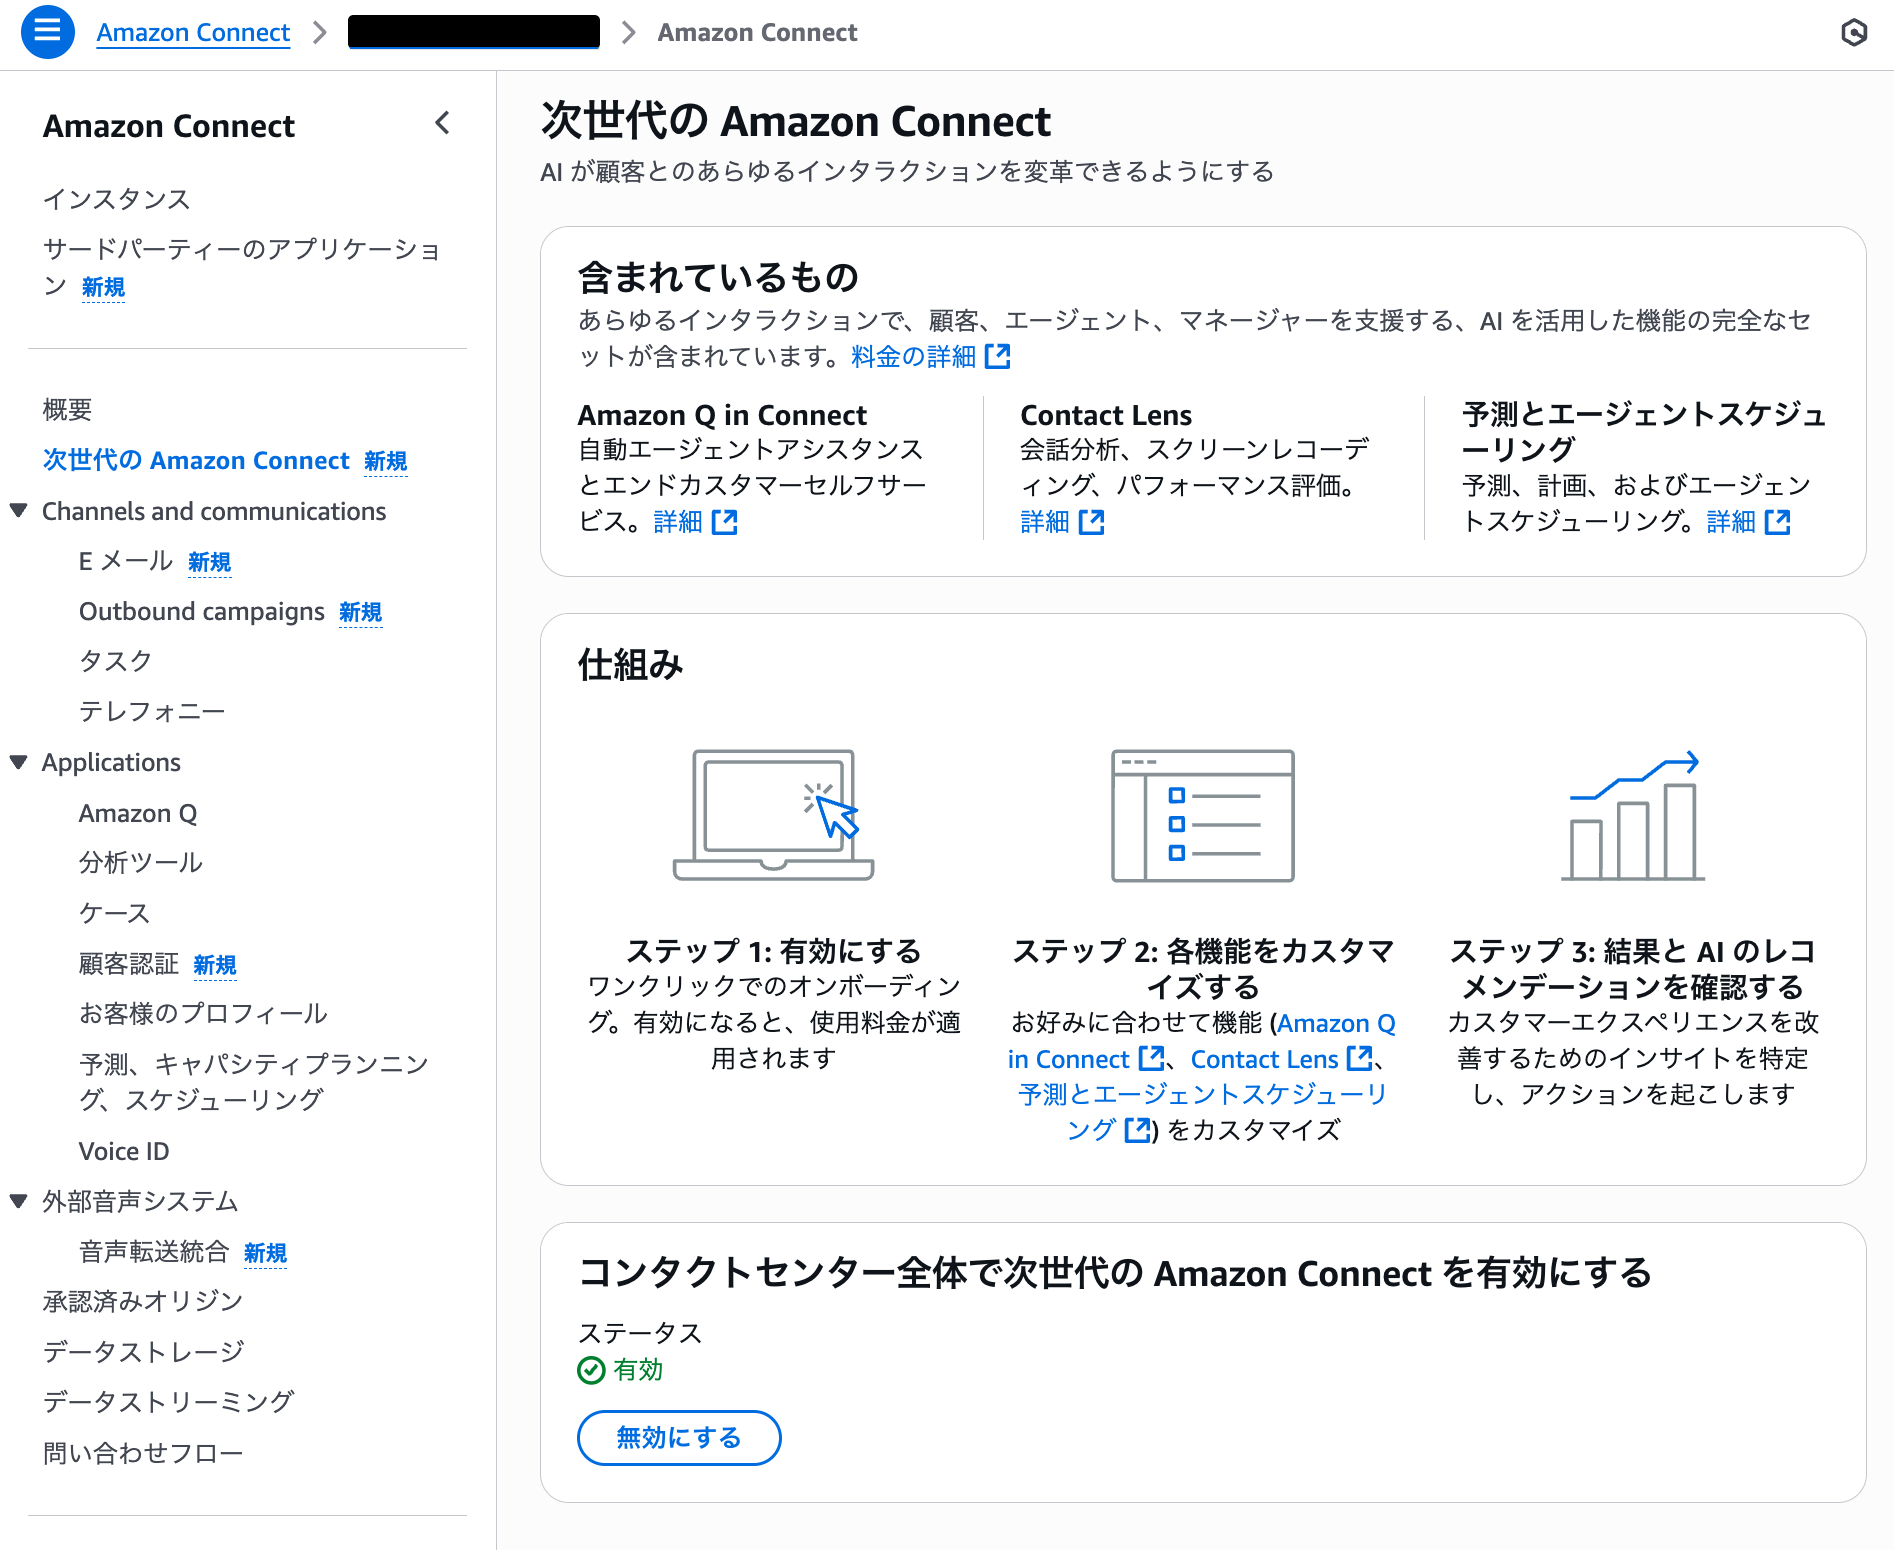Go to インスタンス in the sidebar
The image size is (1894, 1550).
coord(116,199)
